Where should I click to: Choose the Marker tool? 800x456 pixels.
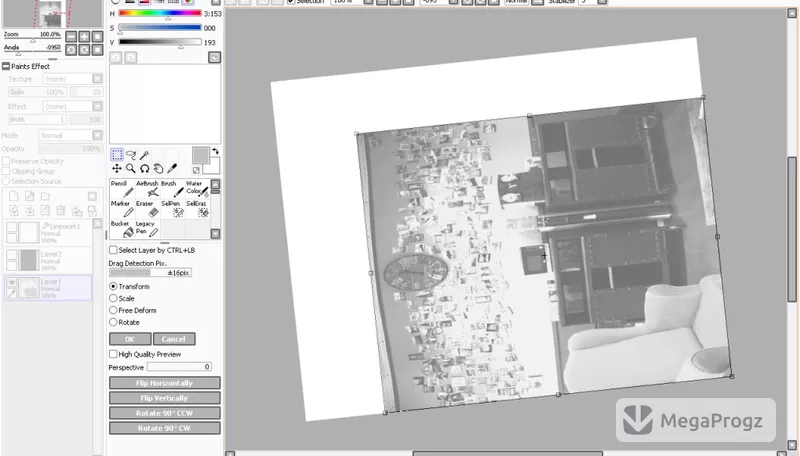click(122, 209)
